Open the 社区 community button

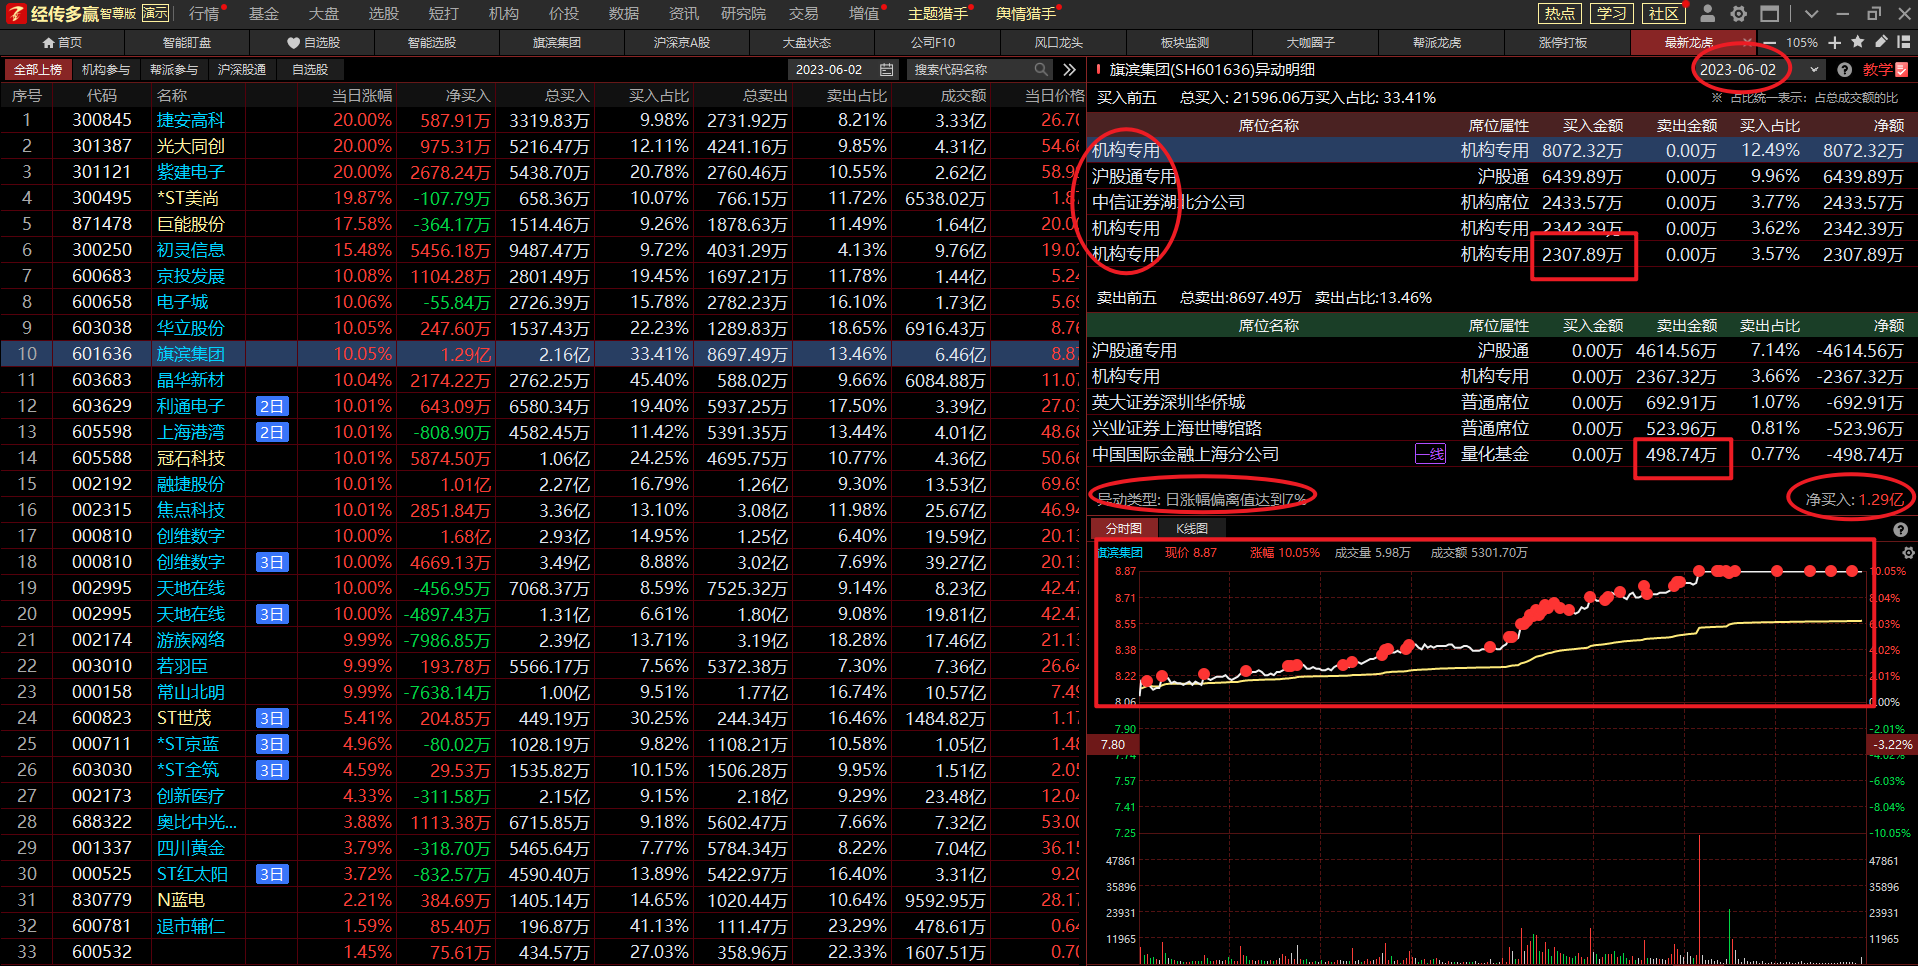pyautogui.click(x=1663, y=13)
